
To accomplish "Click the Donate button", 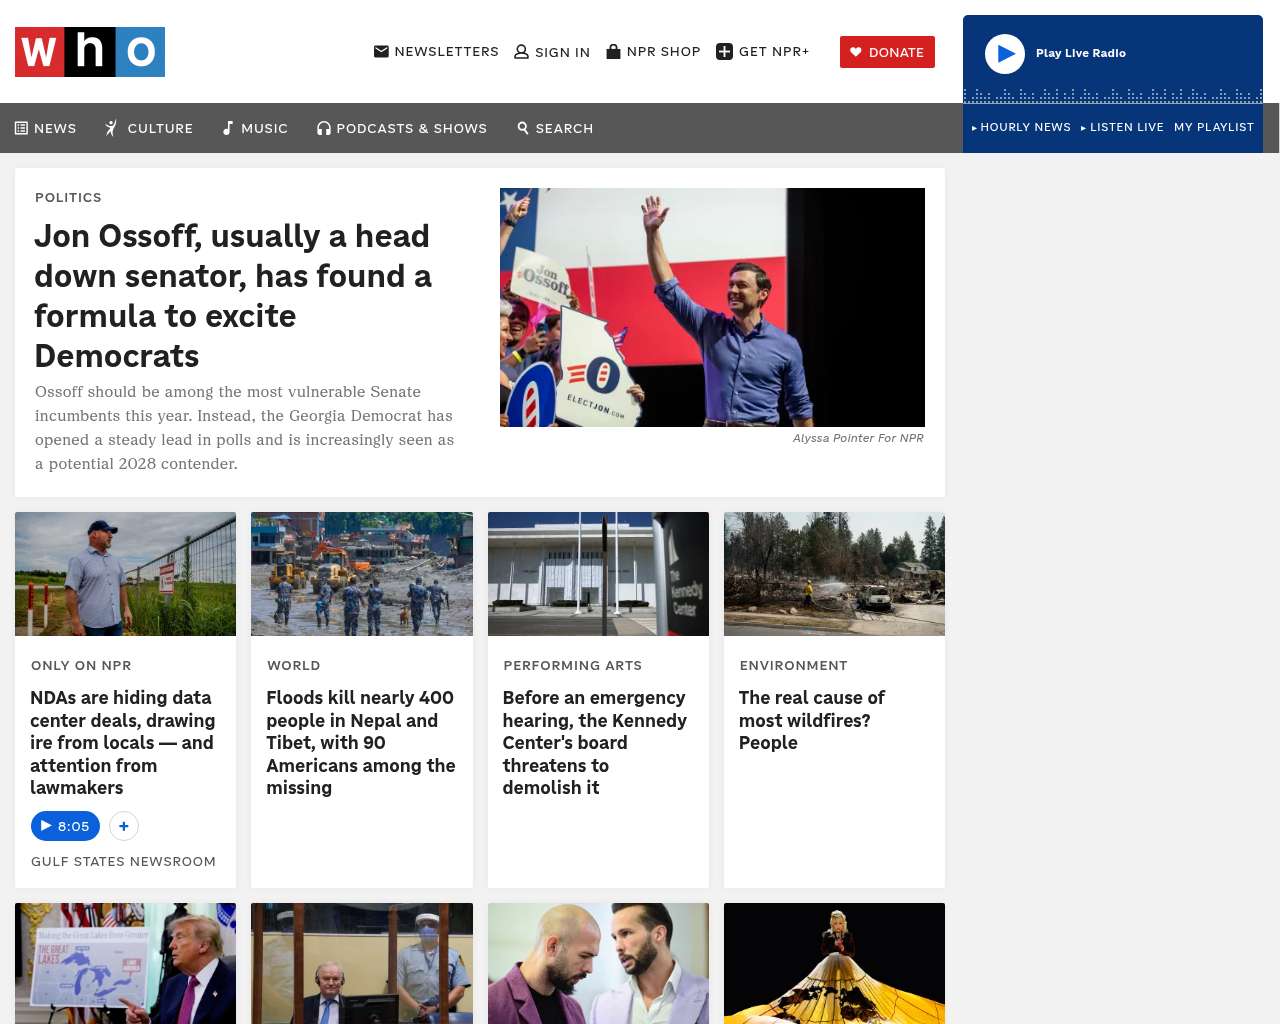I will 887,52.
